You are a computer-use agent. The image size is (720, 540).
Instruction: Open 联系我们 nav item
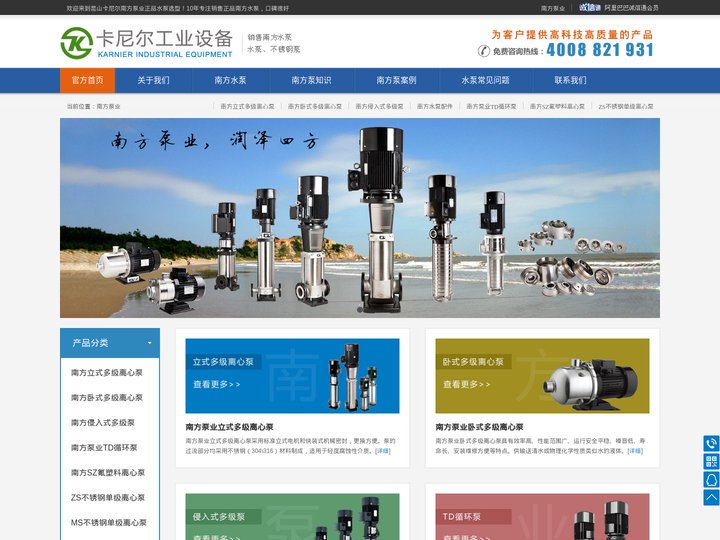point(570,80)
